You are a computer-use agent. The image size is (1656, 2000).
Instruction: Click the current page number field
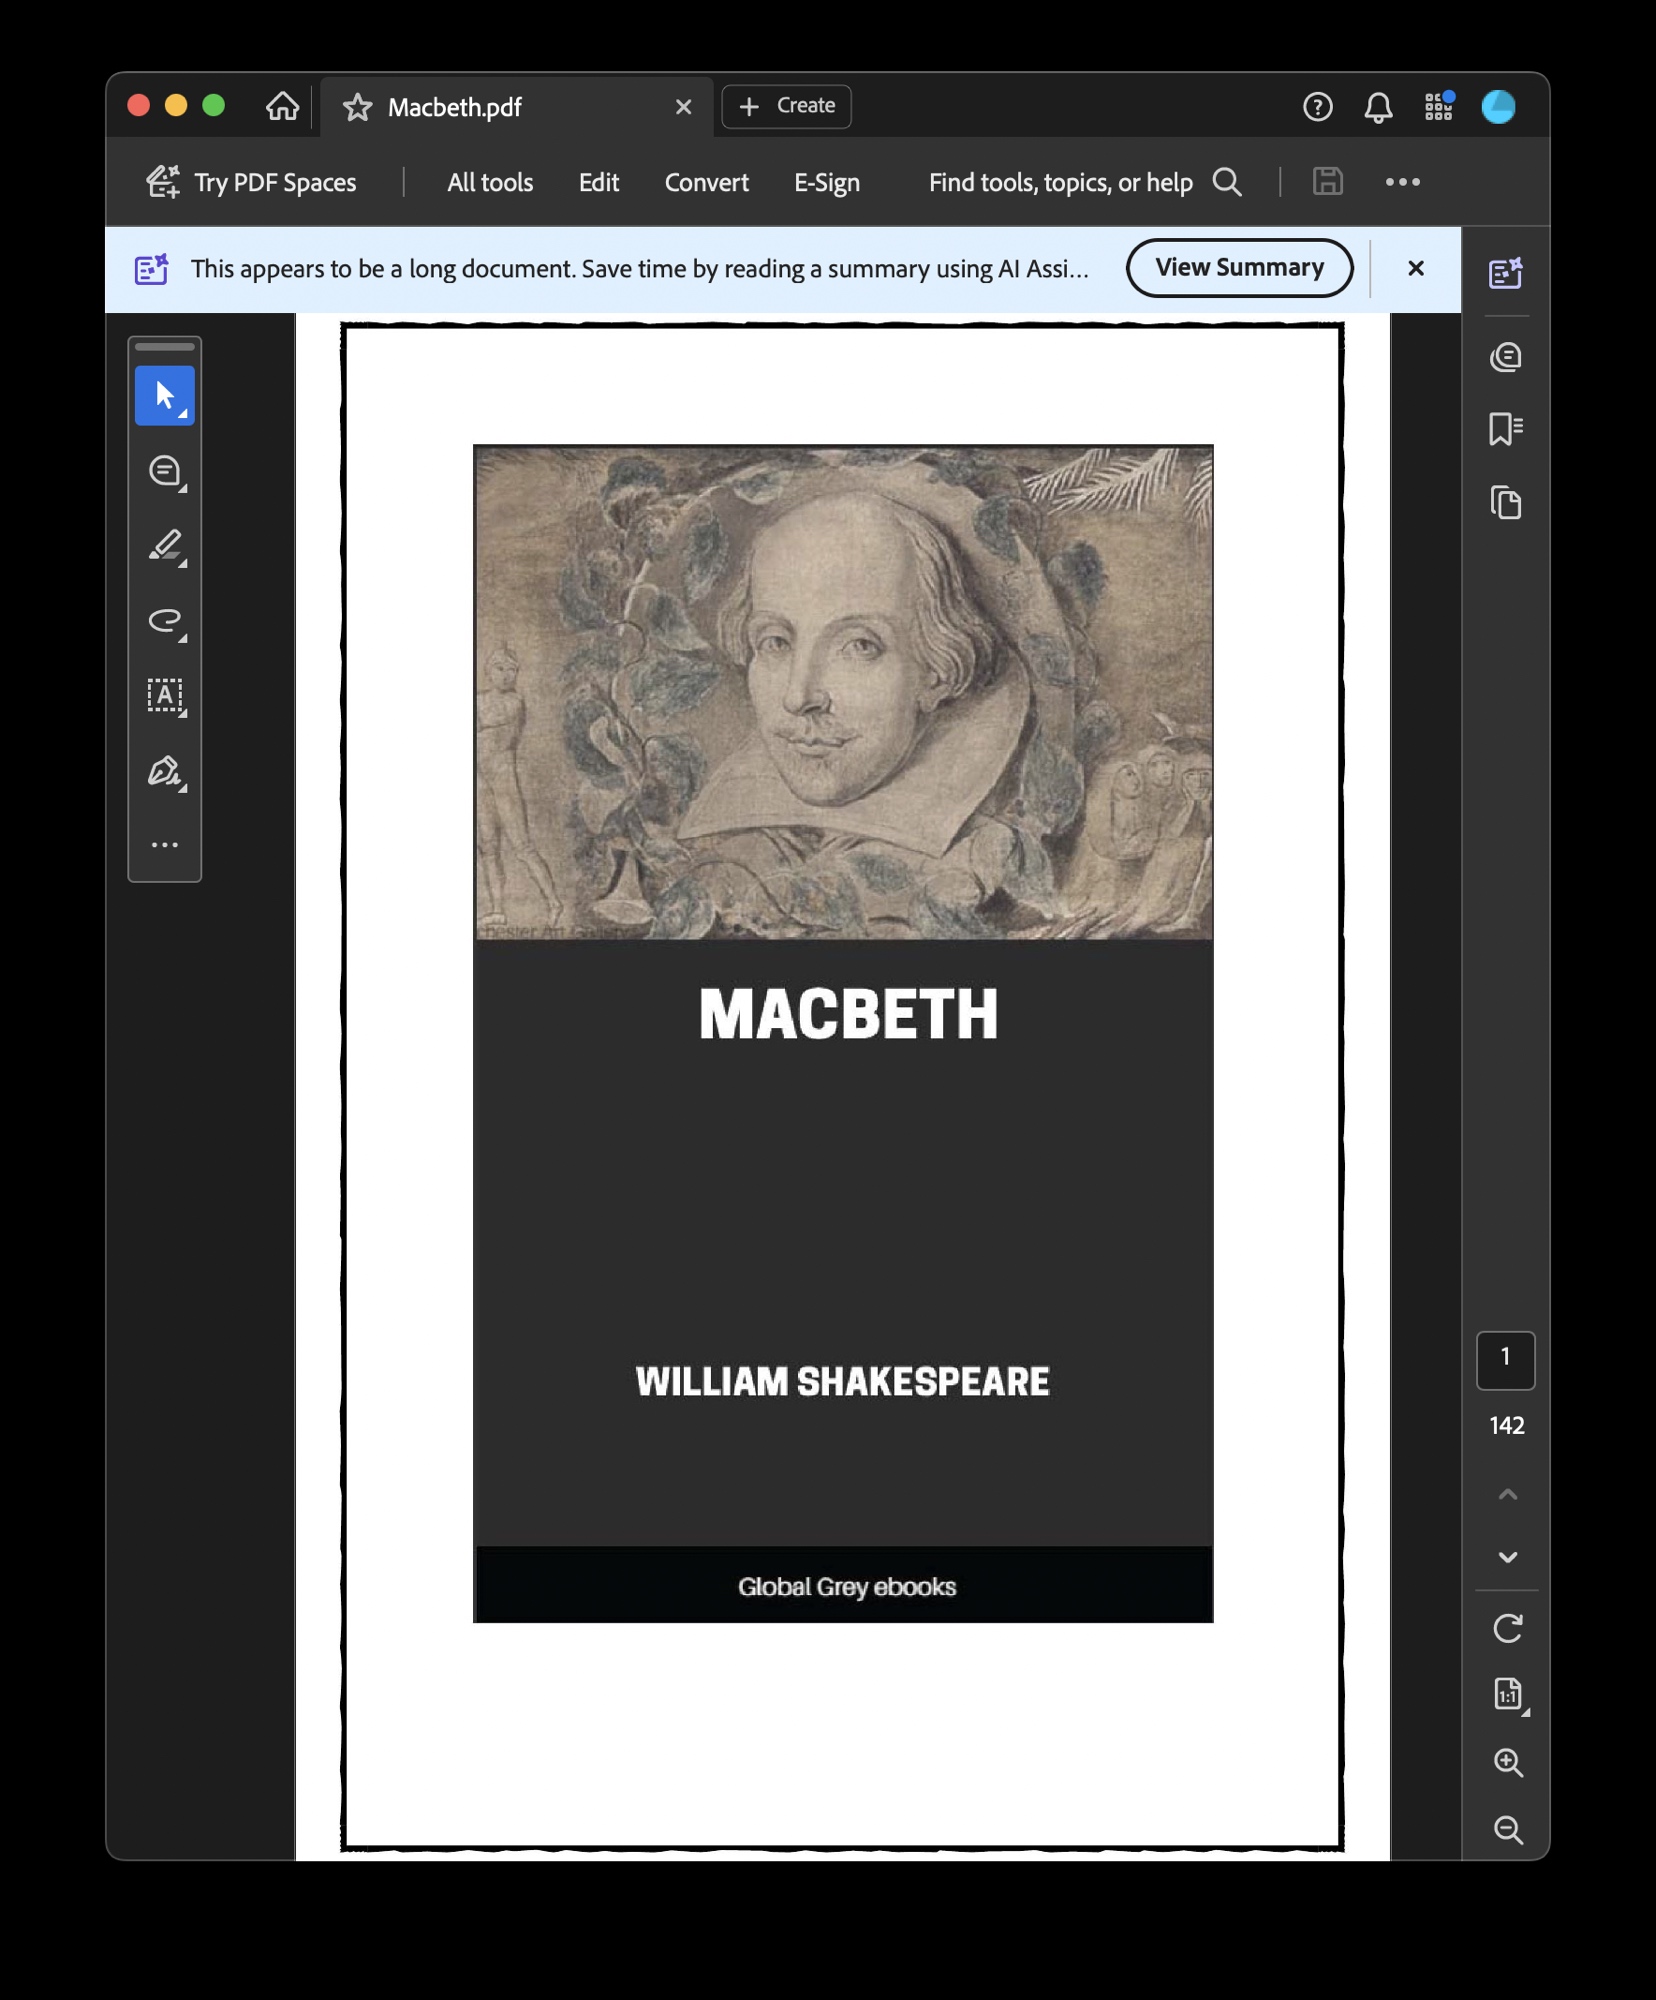[x=1505, y=1359]
